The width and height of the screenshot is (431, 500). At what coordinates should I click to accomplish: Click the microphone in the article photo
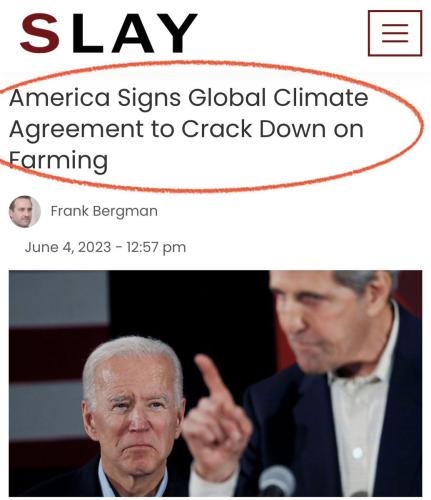(x=276, y=480)
